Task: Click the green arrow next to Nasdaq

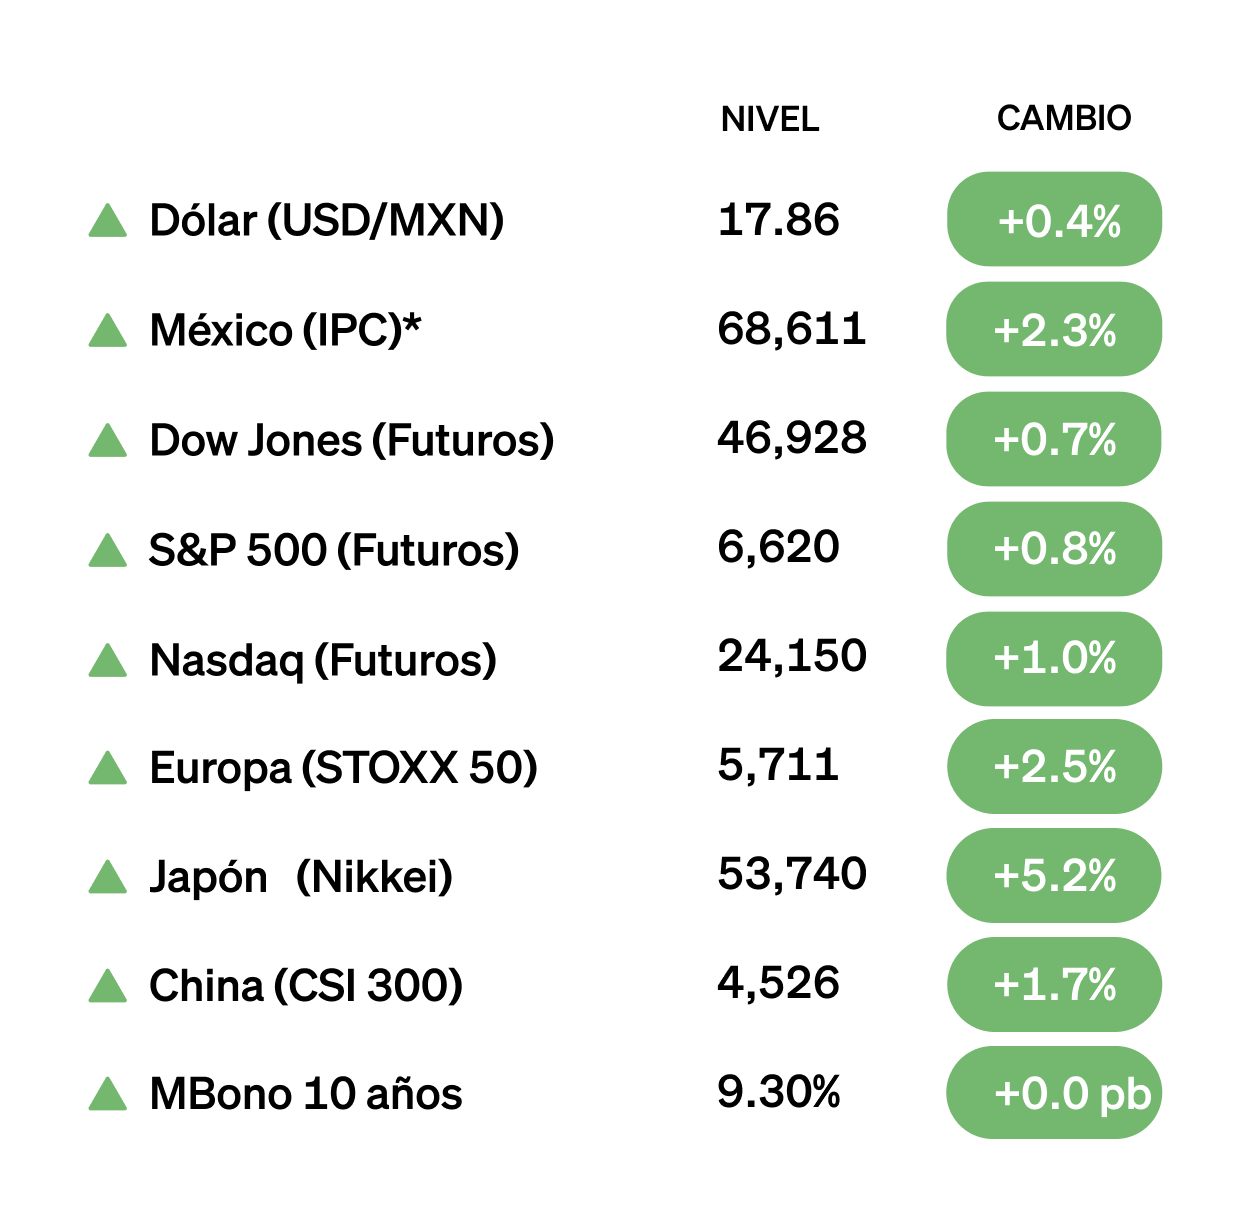Action: pos(108,661)
